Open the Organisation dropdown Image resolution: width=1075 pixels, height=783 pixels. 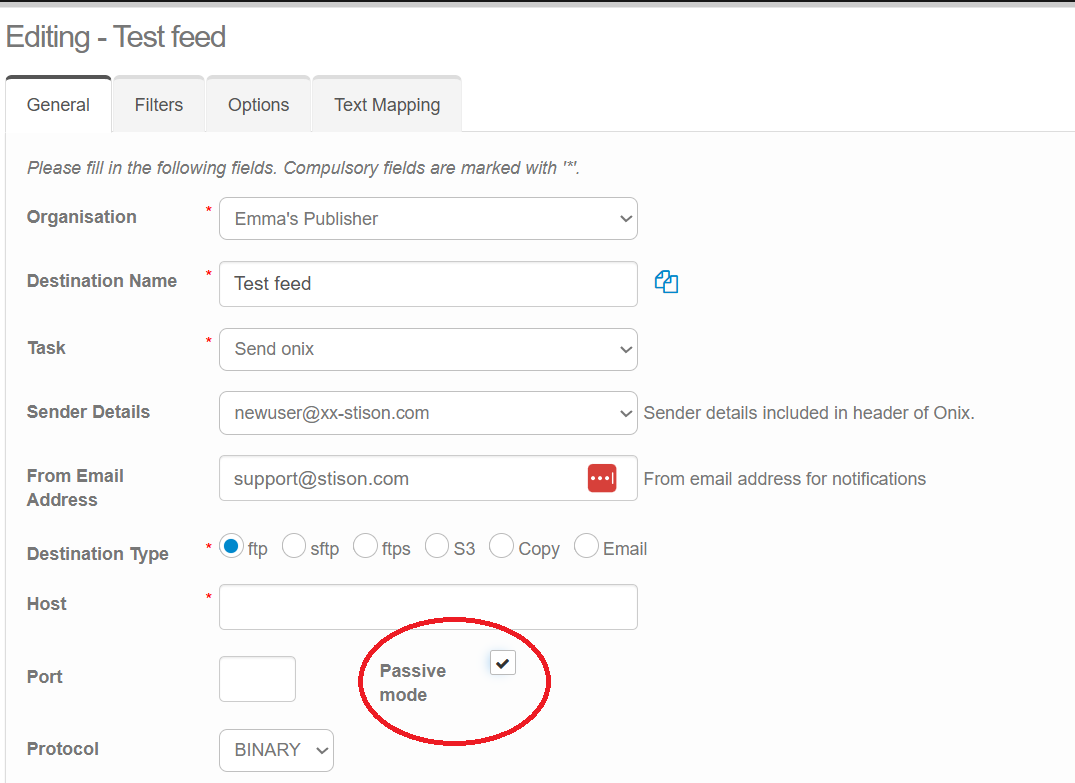[x=427, y=219]
